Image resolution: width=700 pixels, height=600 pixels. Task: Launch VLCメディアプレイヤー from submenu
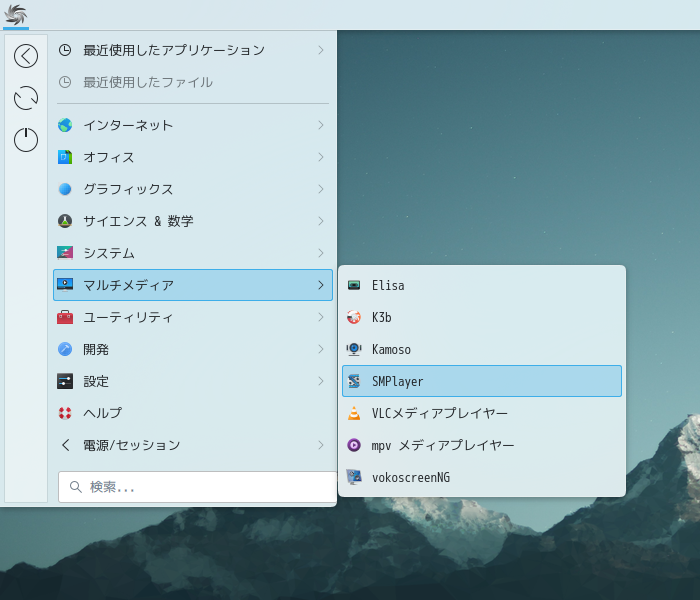click(482, 413)
